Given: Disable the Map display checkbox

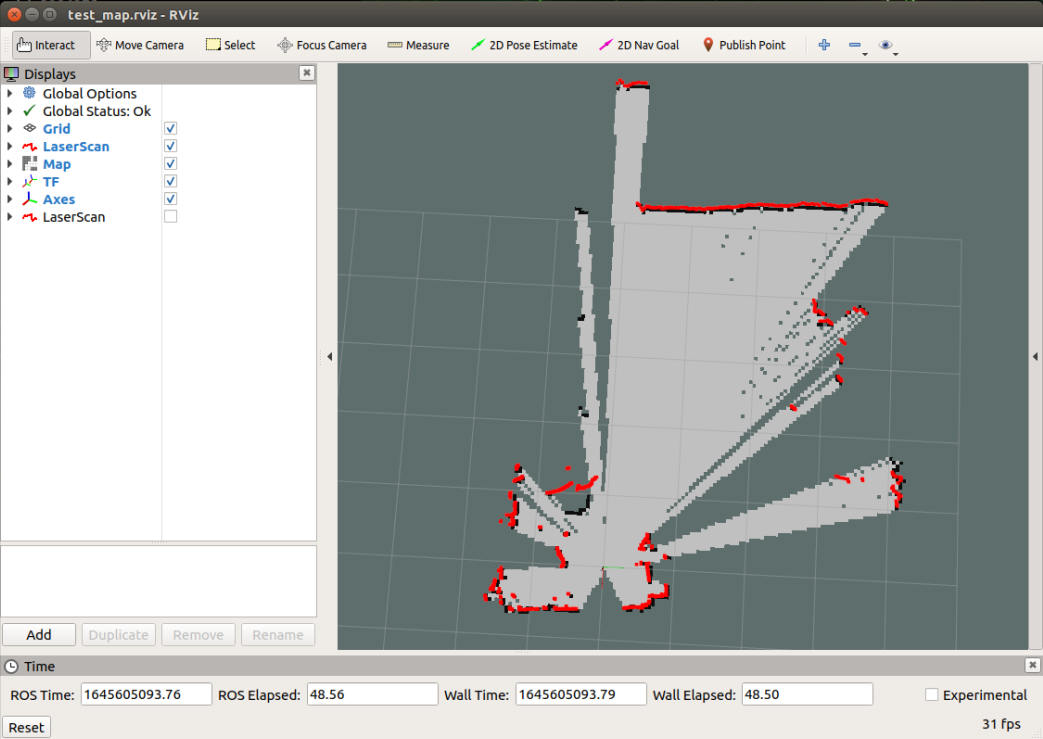Looking at the screenshot, I should click(x=171, y=164).
